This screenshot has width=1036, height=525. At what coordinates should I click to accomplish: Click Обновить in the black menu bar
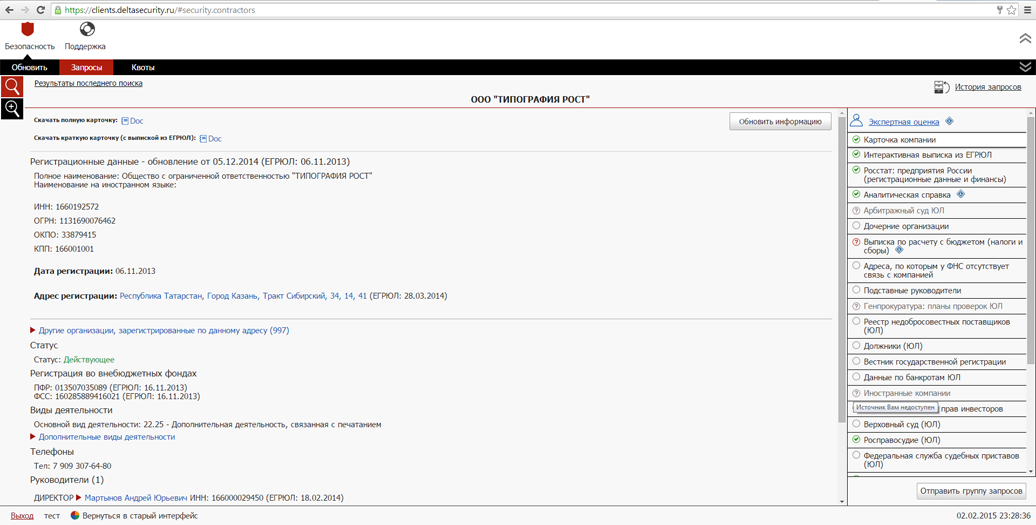coord(30,67)
